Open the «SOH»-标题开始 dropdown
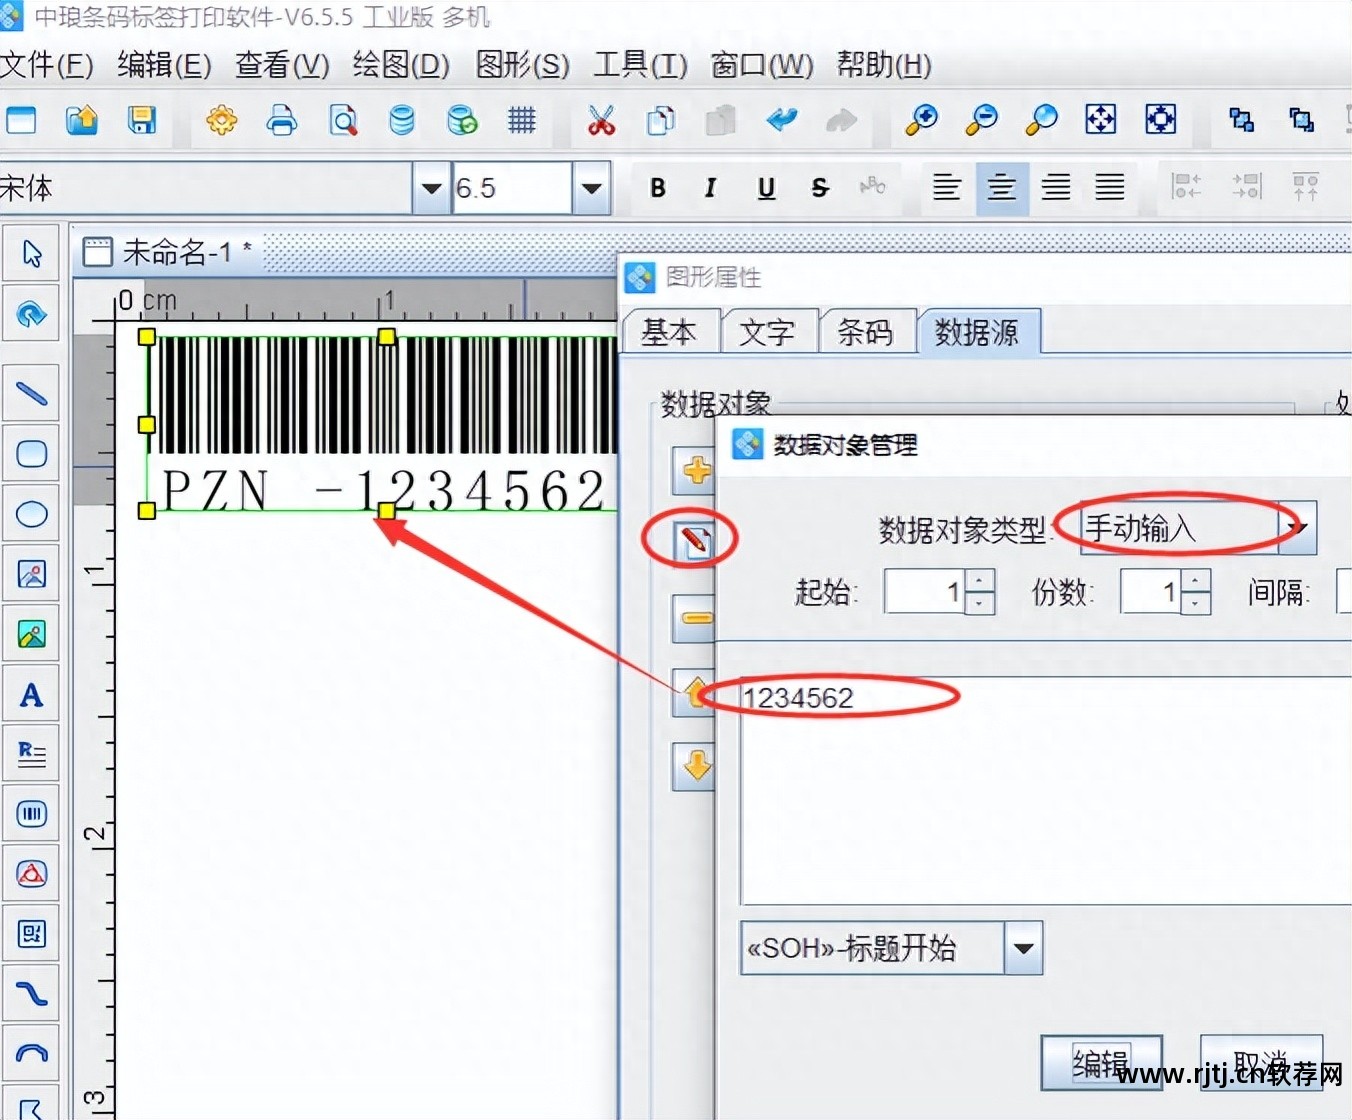The image size is (1352, 1120). tap(1023, 947)
